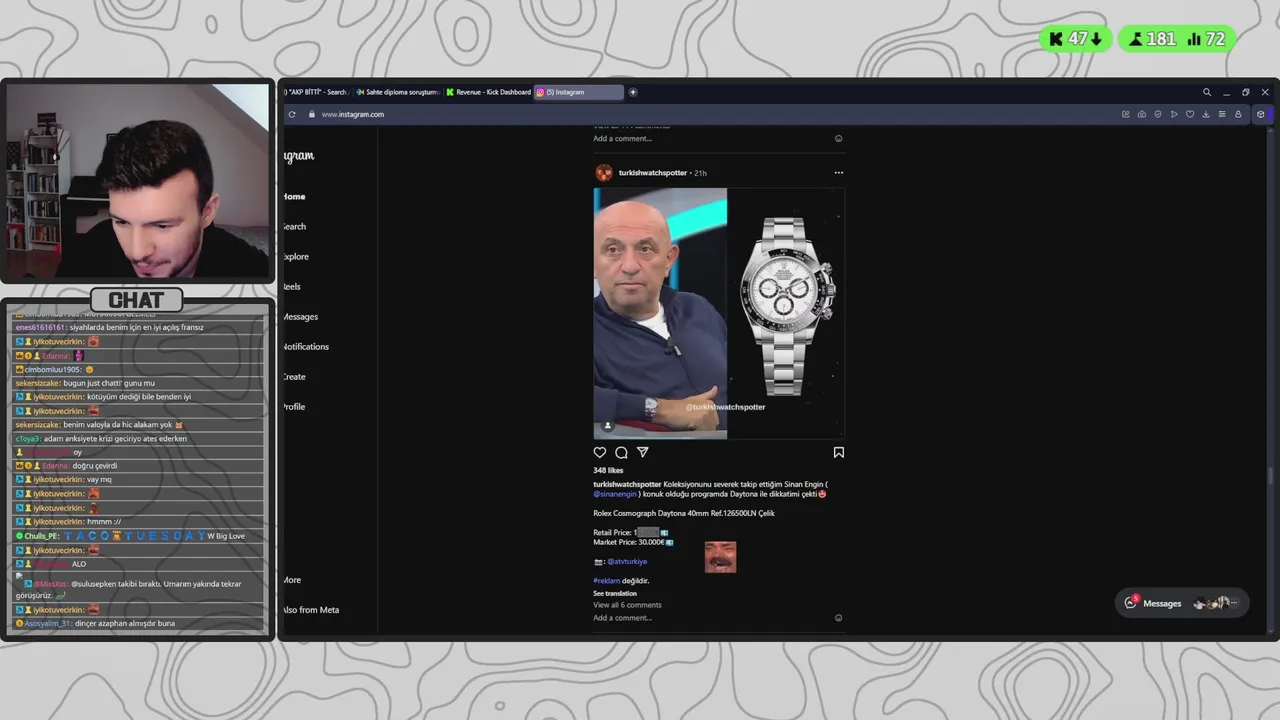Open Search in Instagram sidebar
This screenshot has height=720, width=1280.
pyautogui.click(x=294, y=227)
